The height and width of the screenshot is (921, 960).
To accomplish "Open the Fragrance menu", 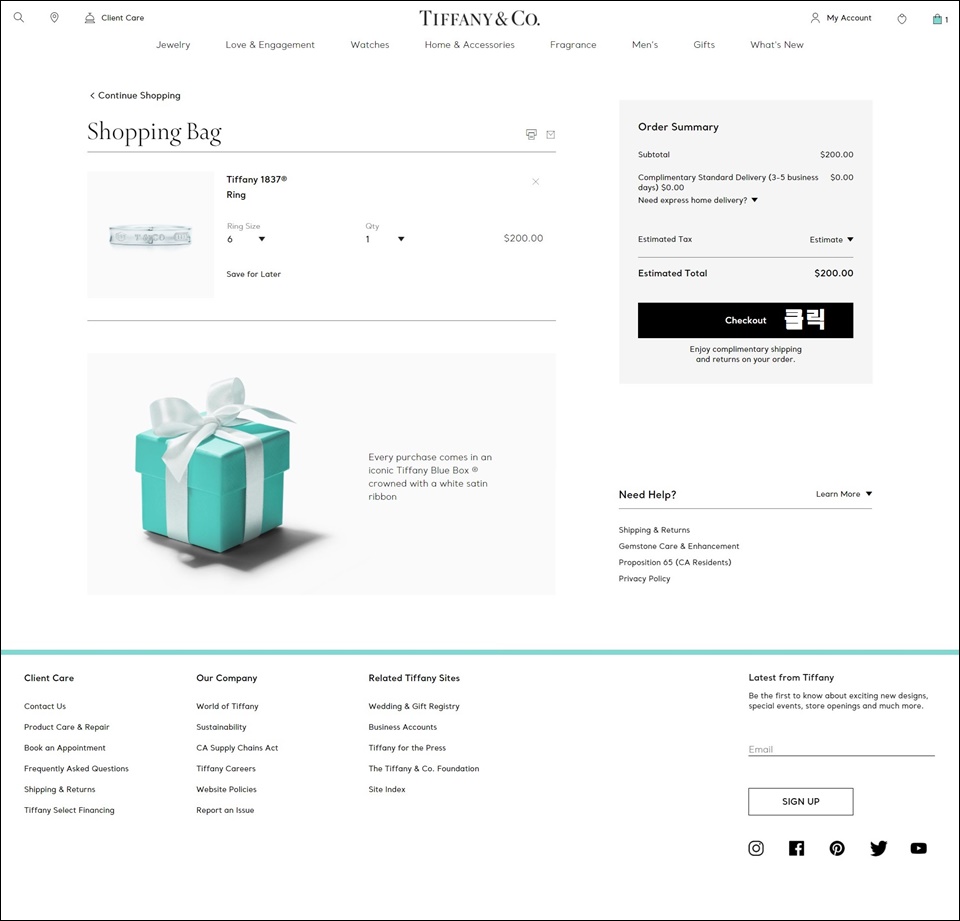I will tap(573, 45).
